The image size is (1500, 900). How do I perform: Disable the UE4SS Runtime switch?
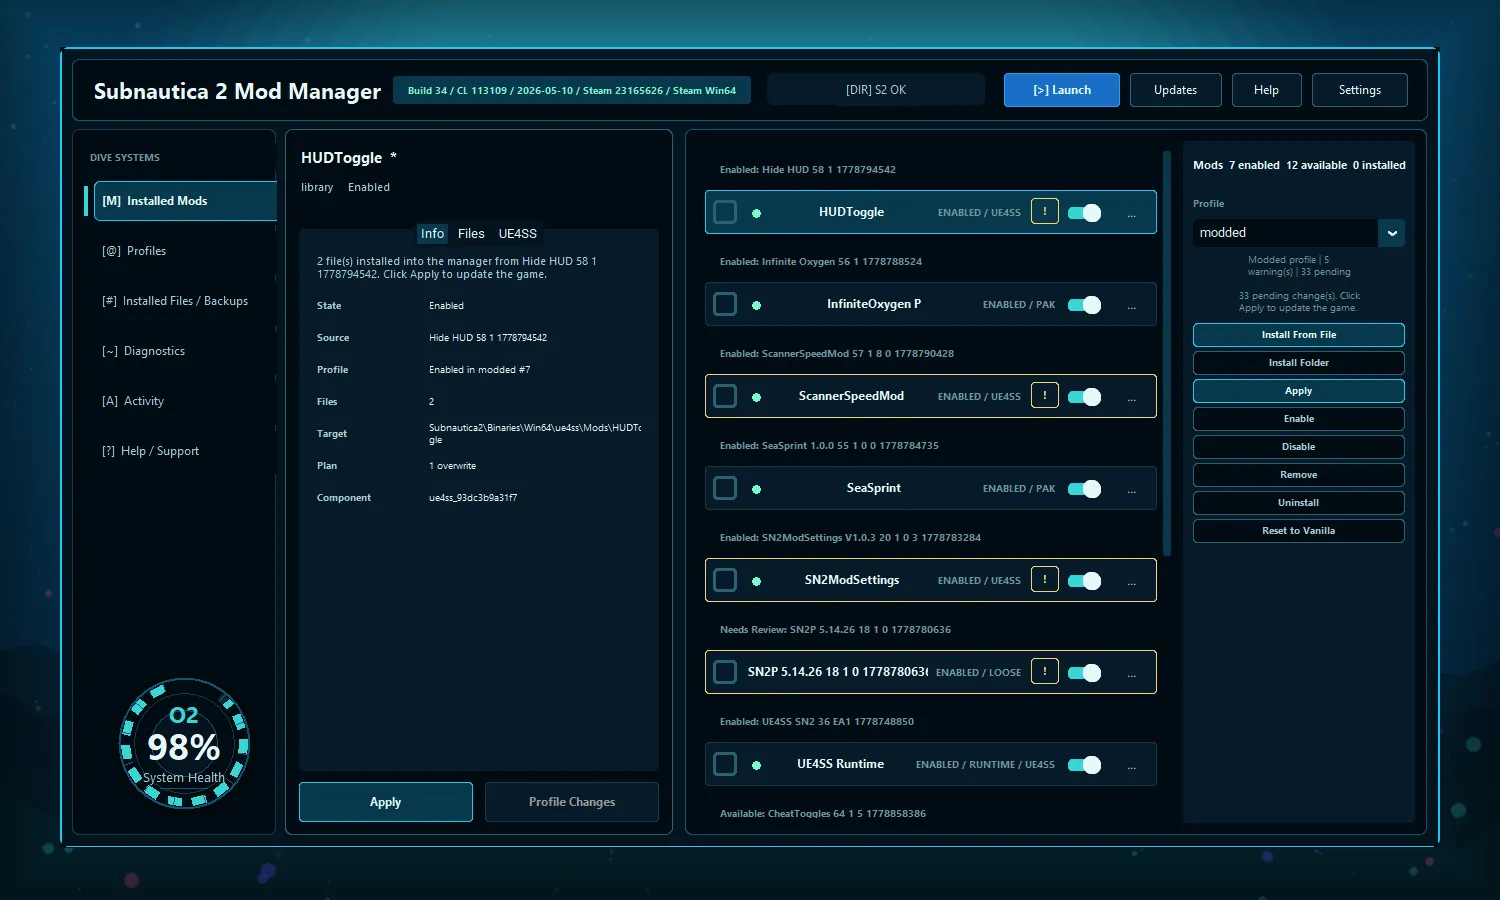[1084, 765]
